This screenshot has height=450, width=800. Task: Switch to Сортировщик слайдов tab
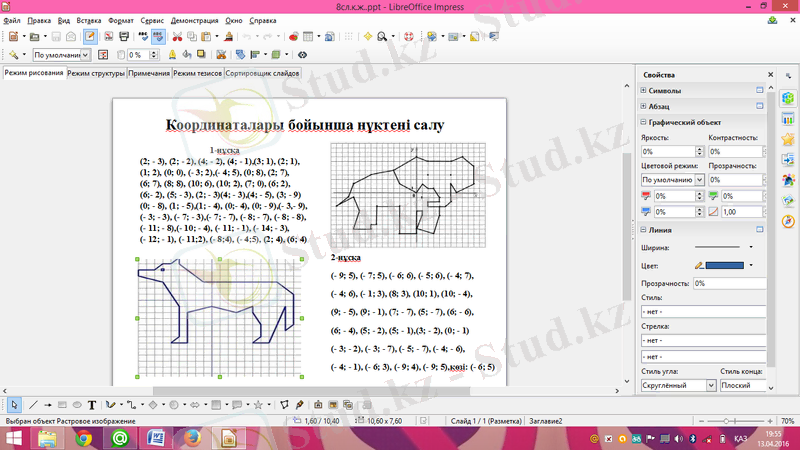click(260, 73)
